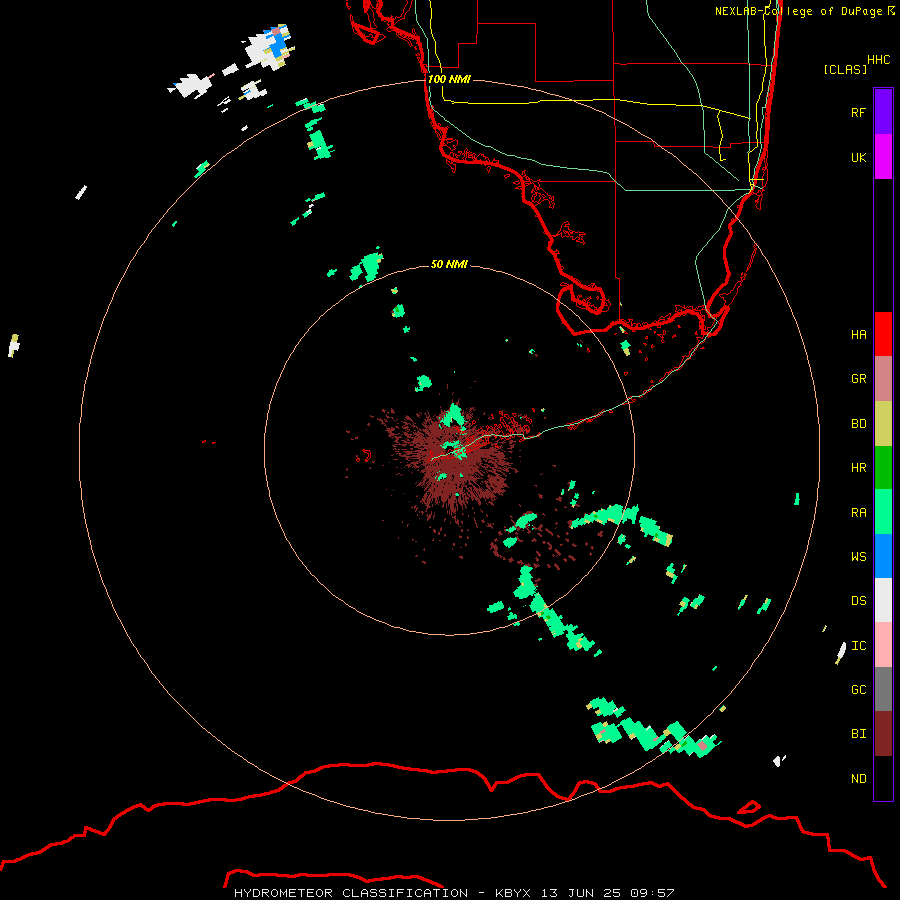Click the RF purple legend swatch
Viewport: 900px width, 900px height.
point(883,112)
